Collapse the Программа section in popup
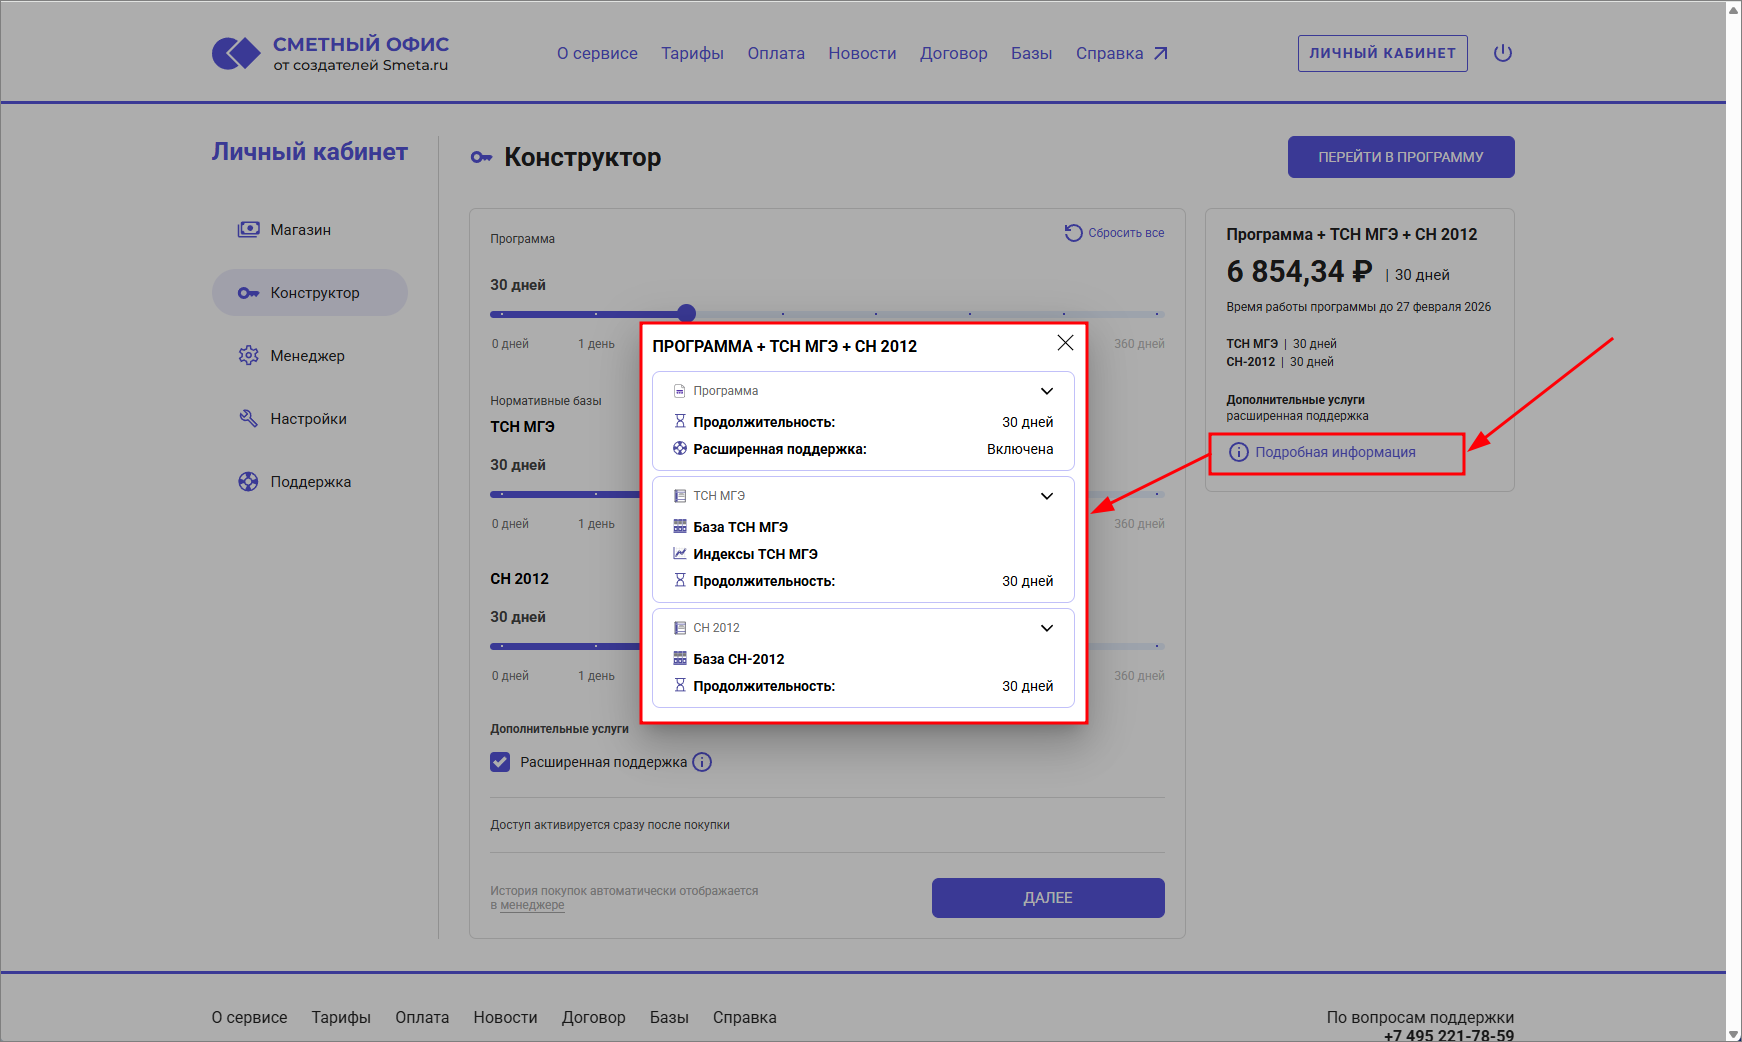Screen dimensions: 1742x1042 [x=1046, y=391]
